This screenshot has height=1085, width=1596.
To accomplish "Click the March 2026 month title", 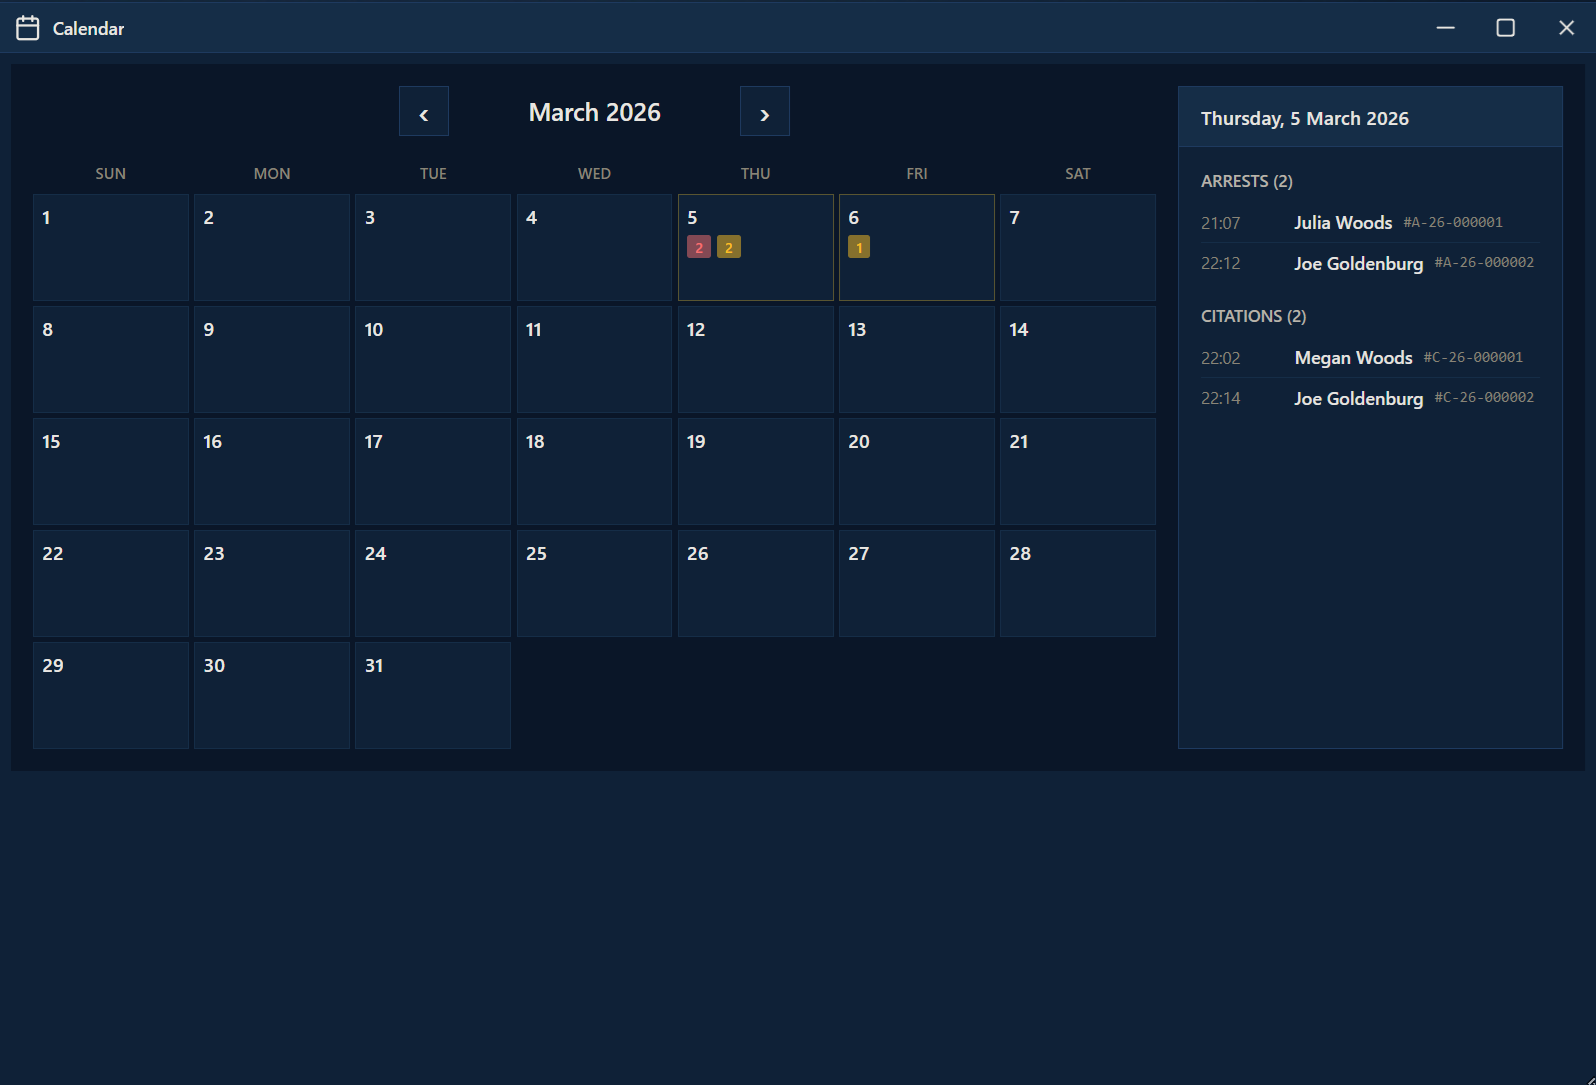I will tap(594, 112).
